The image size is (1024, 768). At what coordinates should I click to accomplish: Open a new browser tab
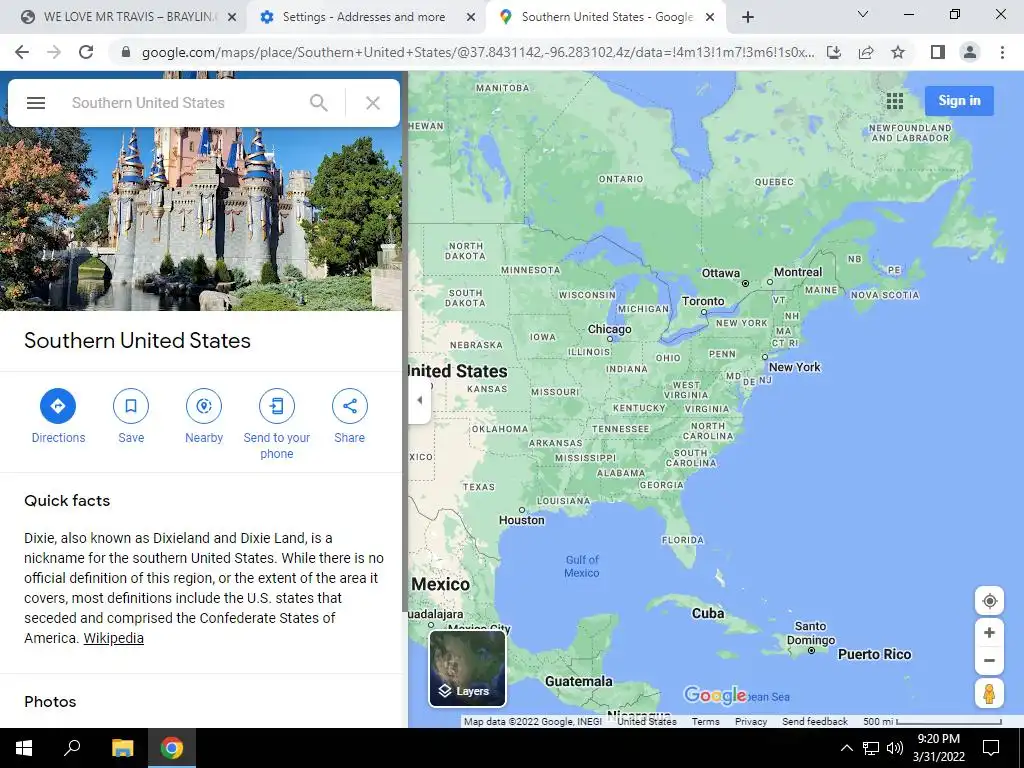pyautogui.click(x=748, y=17)
